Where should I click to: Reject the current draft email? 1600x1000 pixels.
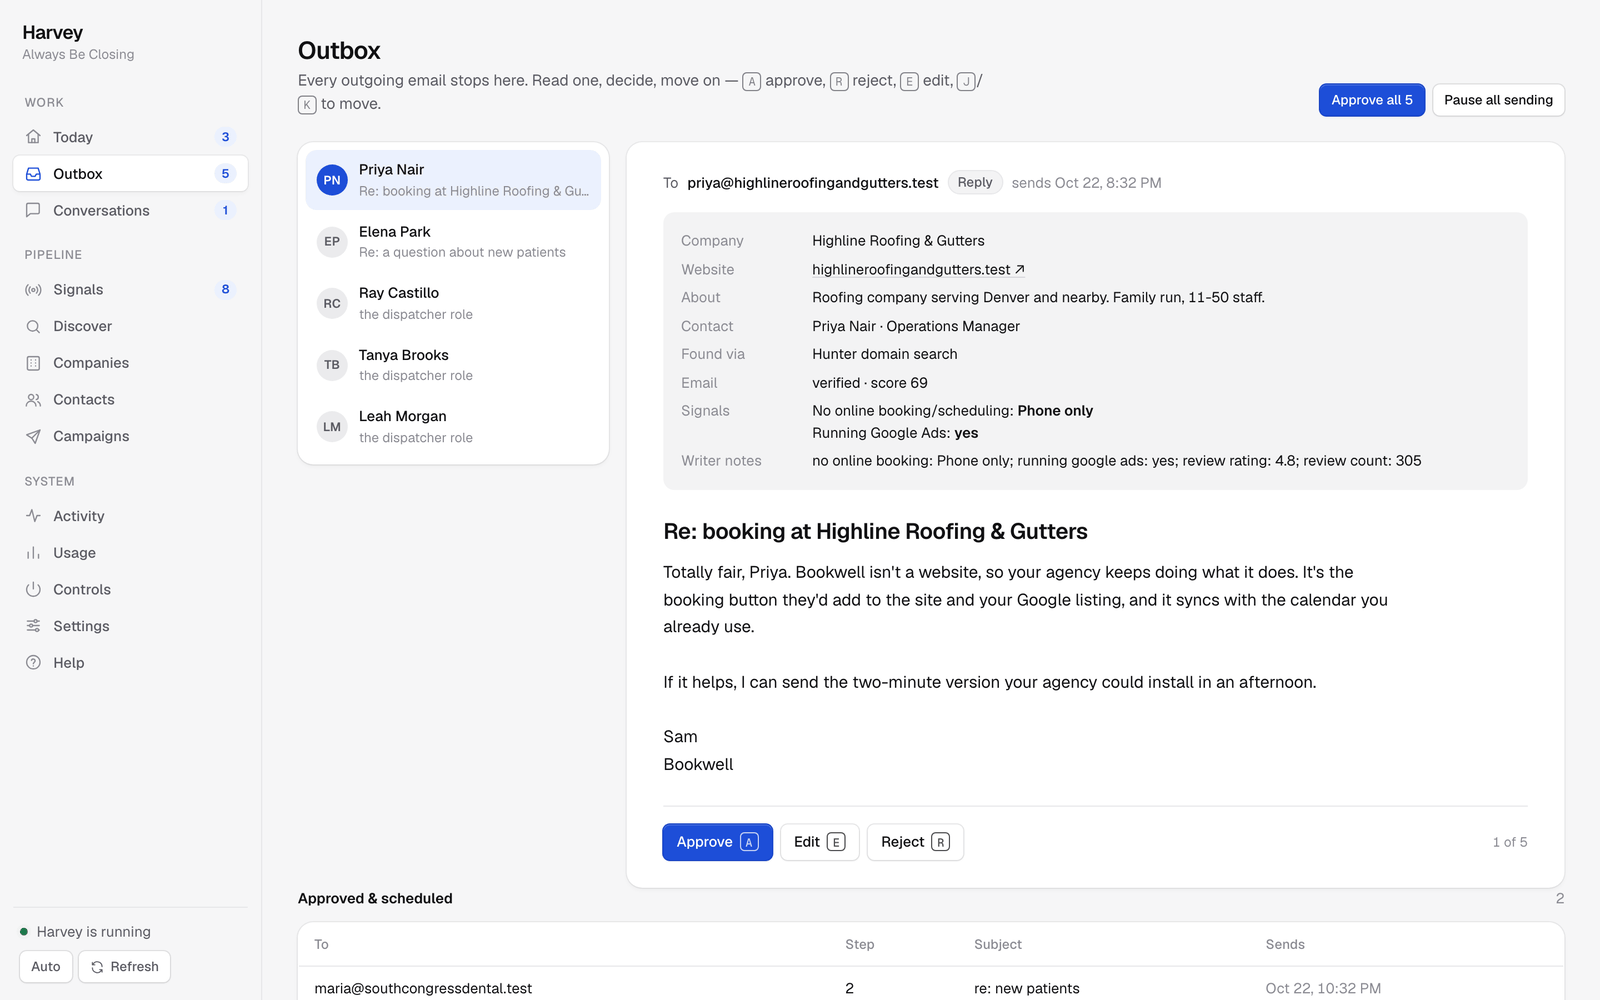[915, 842]
